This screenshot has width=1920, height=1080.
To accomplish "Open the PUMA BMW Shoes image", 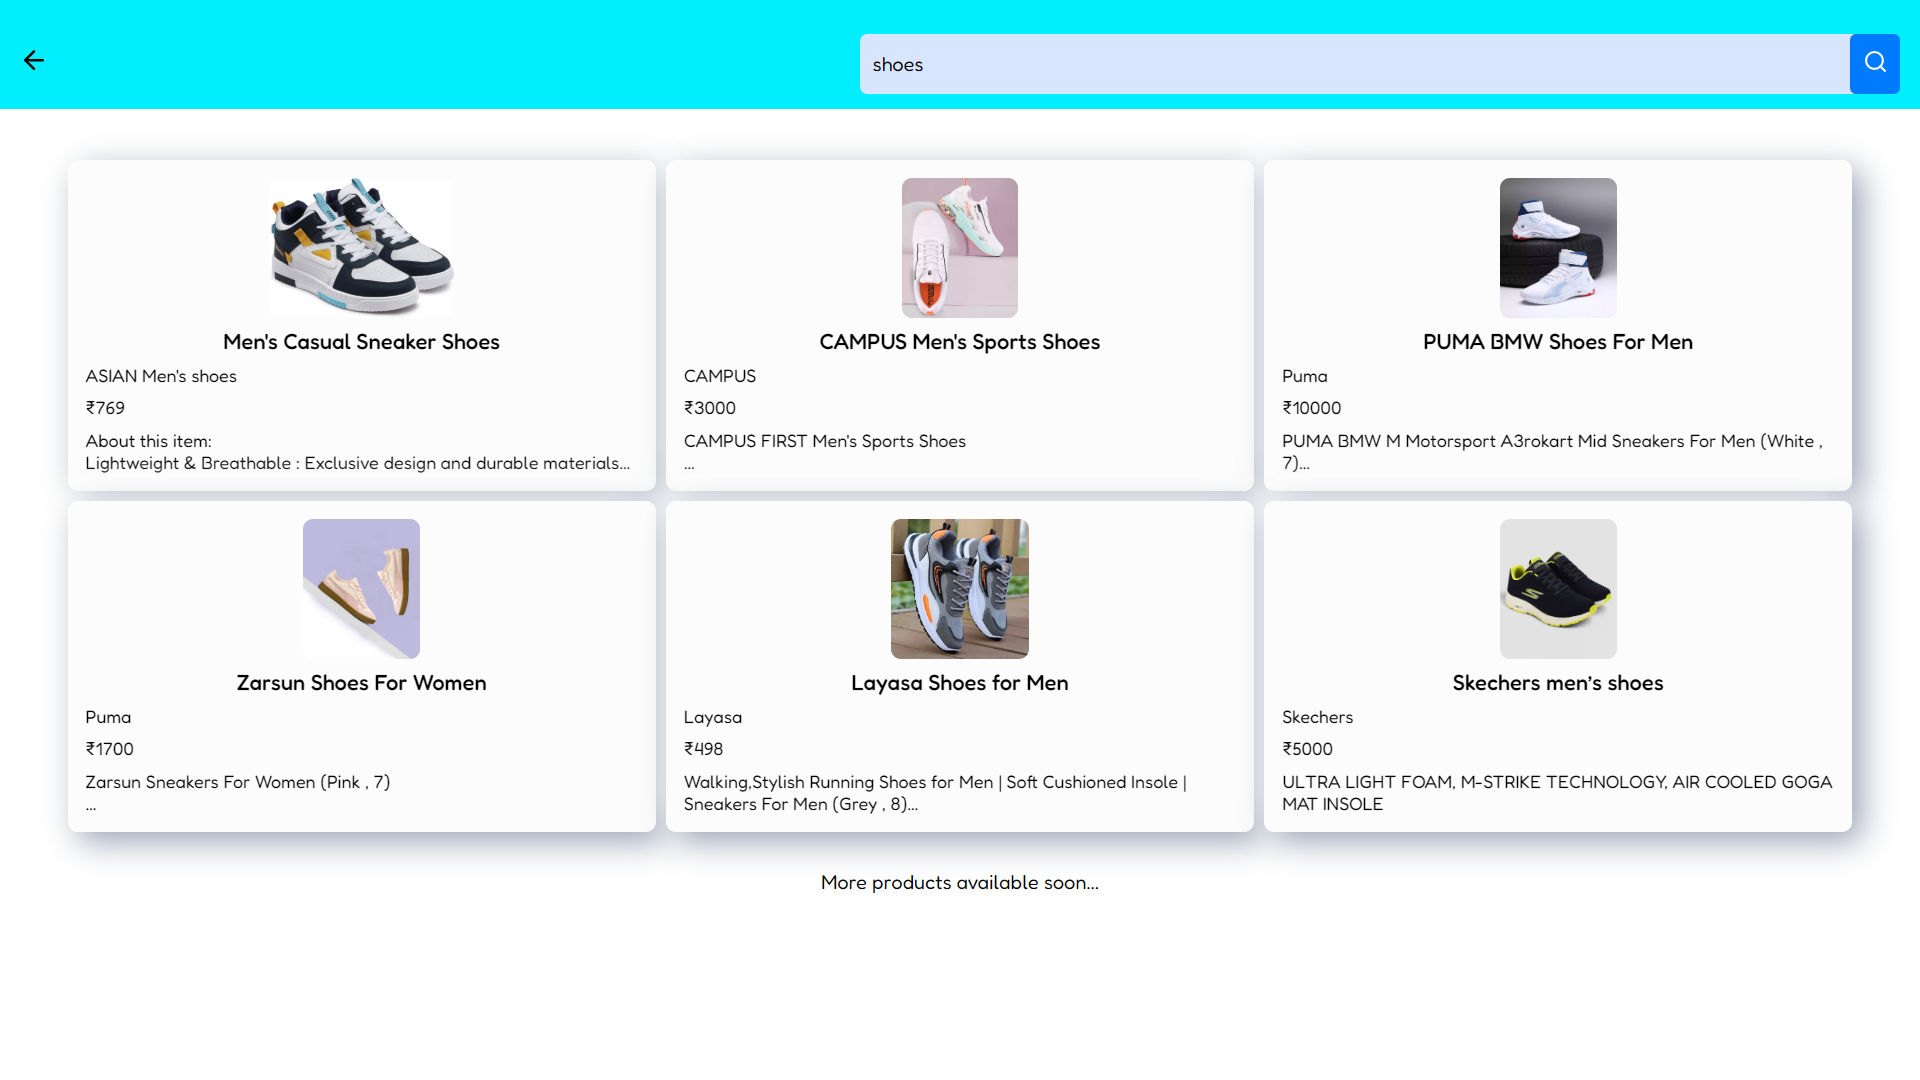I will 1558,248.
